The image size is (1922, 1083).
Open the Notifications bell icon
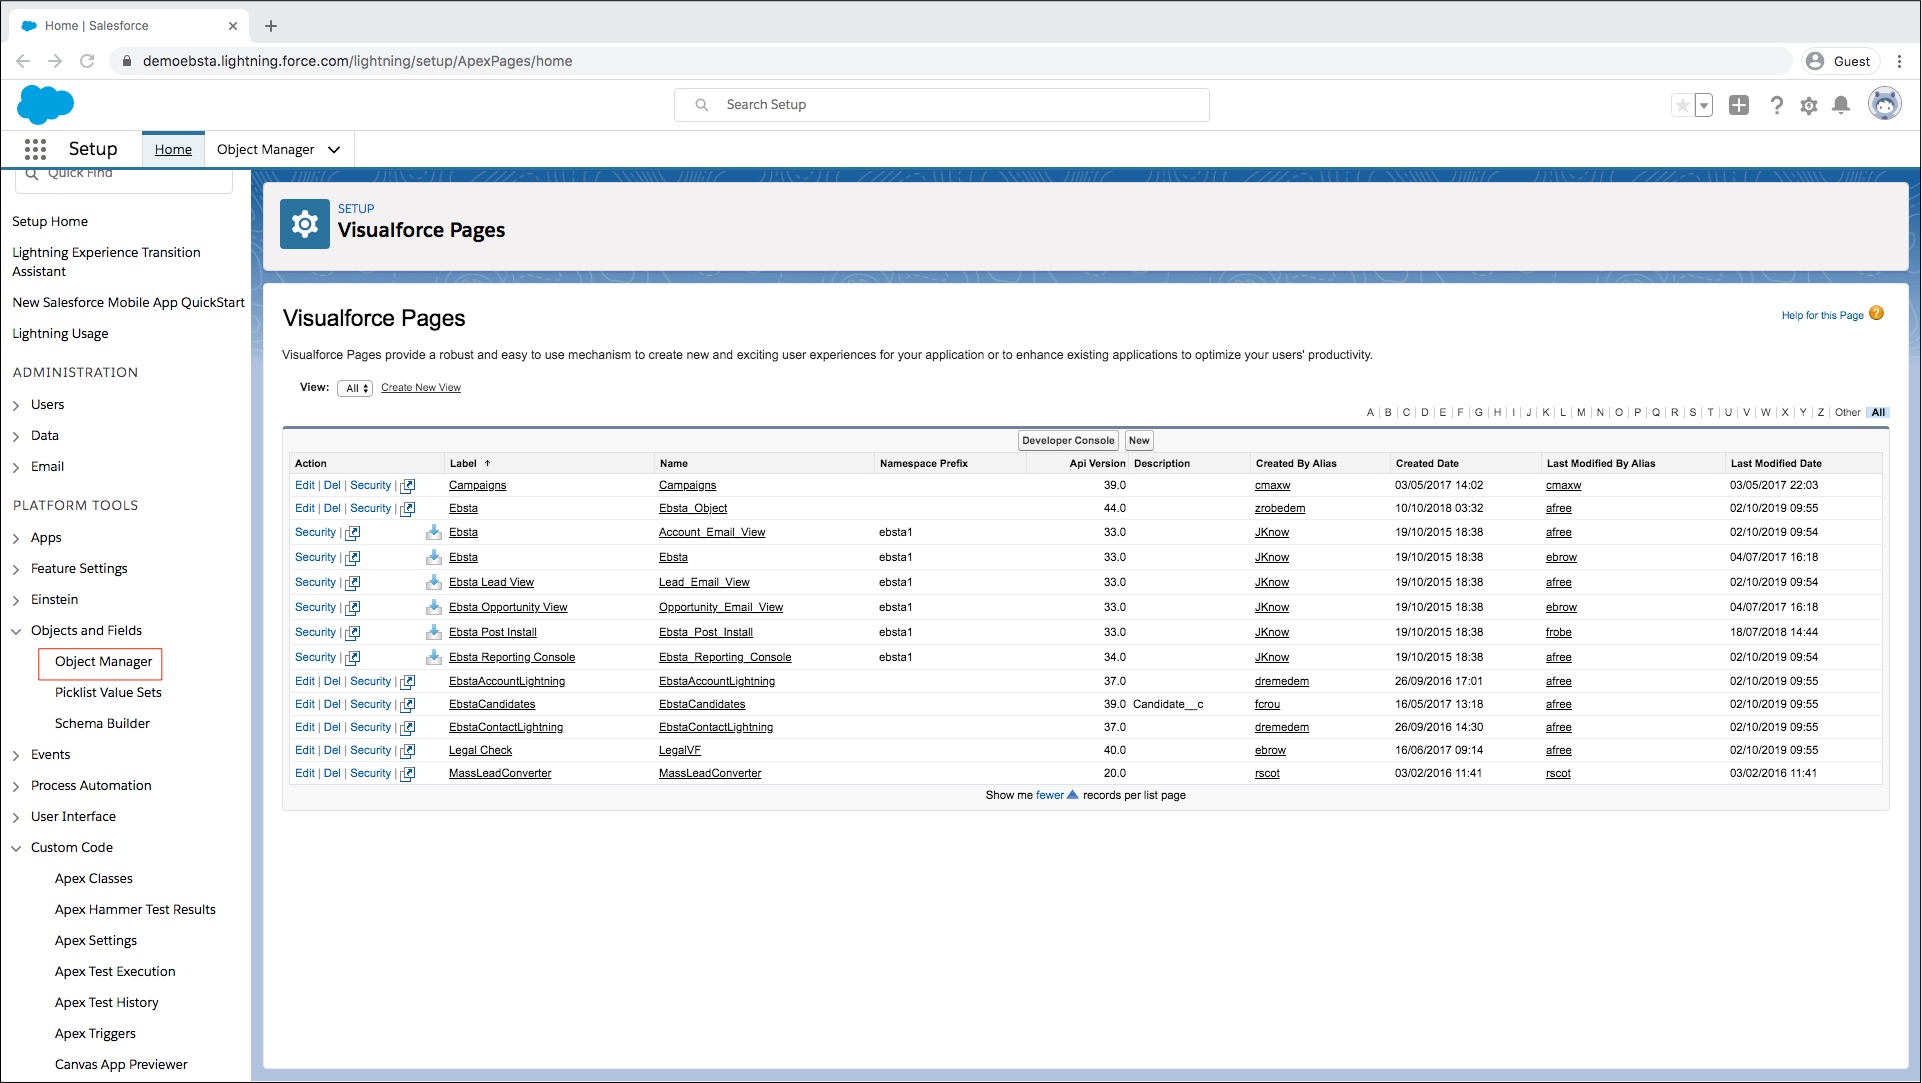tap(1841, 105)
